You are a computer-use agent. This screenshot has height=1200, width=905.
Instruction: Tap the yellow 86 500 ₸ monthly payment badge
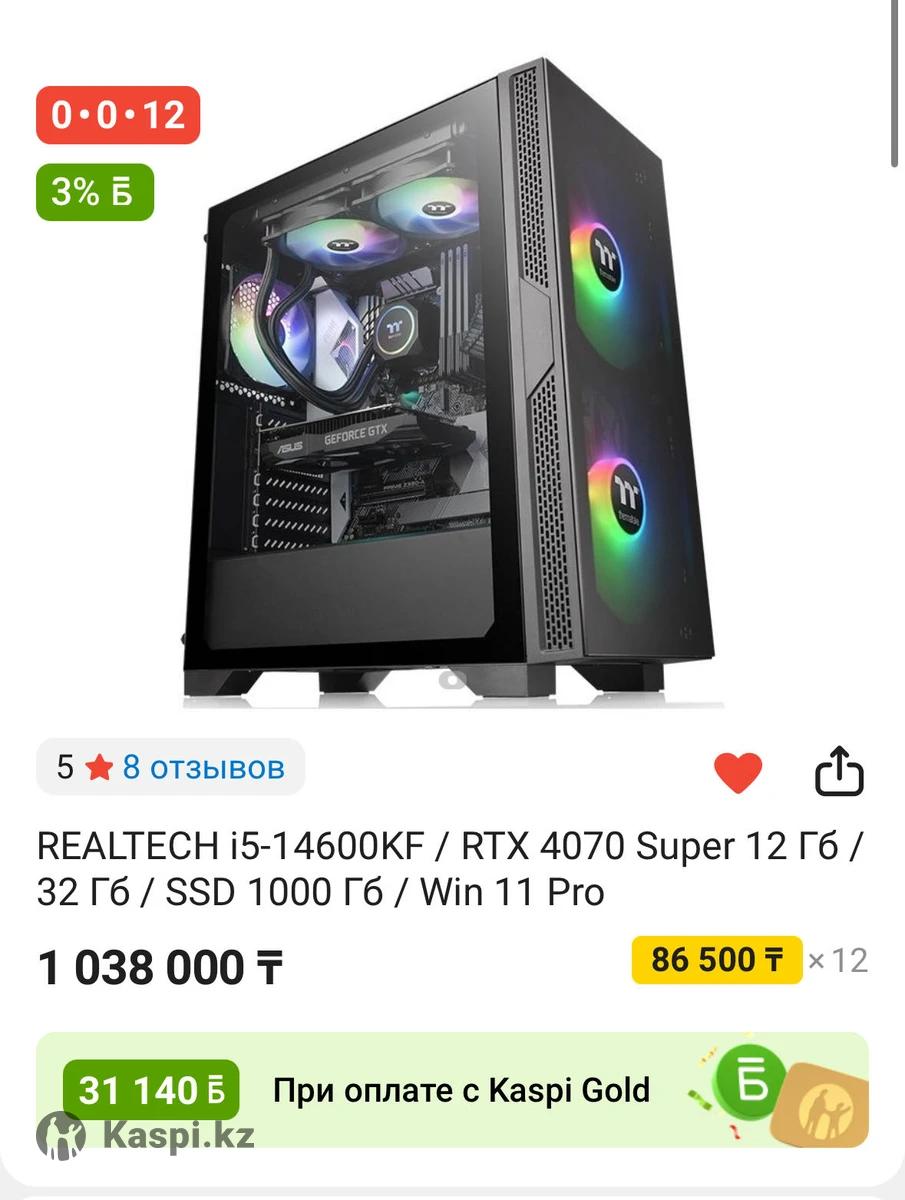[x=716, y=960]
